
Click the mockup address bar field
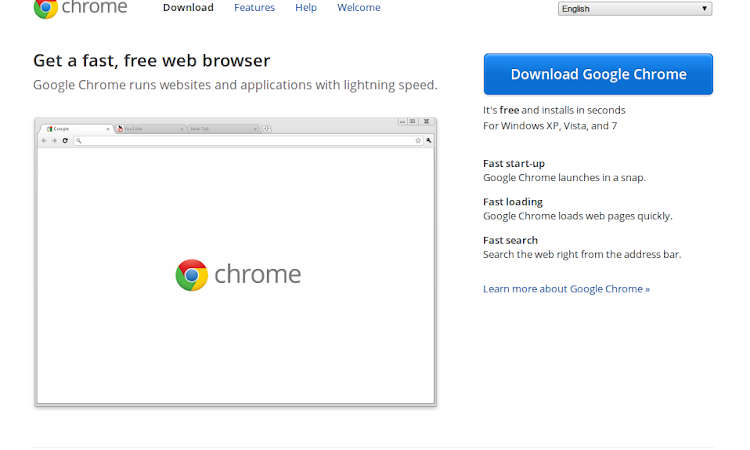[248, 141]
